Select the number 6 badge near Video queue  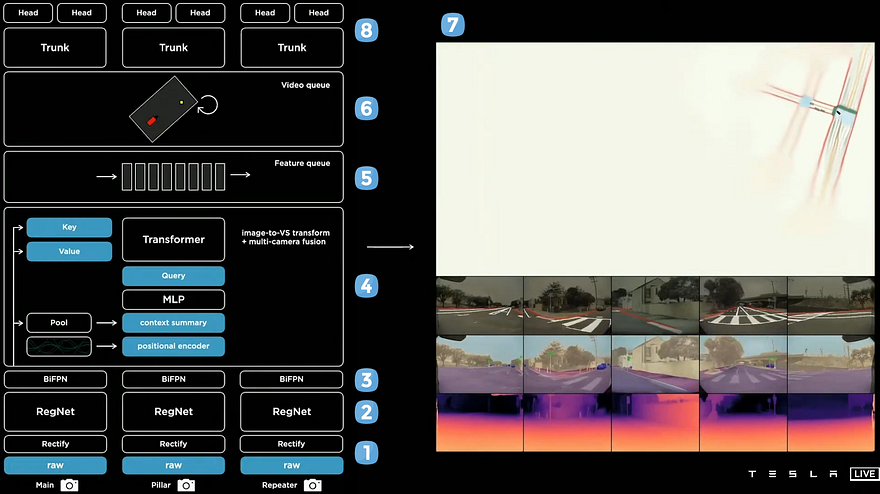pyautogui.click(x=366, y=108)
